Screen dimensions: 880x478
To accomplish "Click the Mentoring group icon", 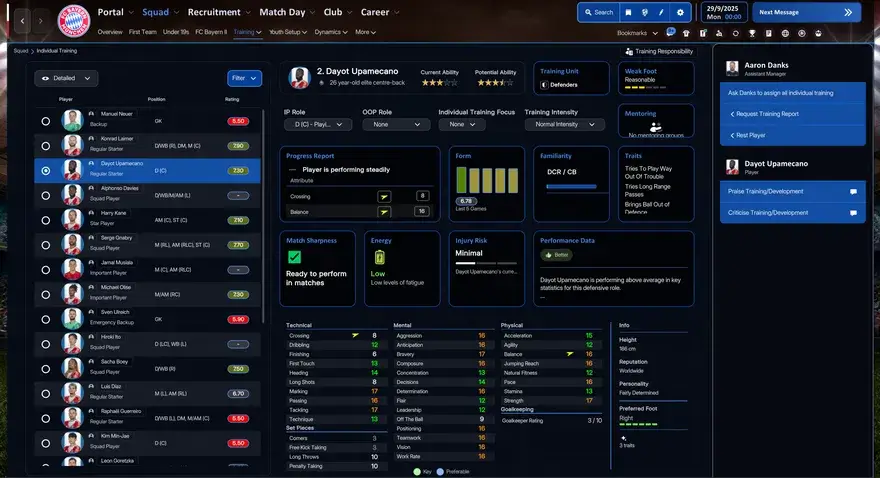I will pyautogui.click(x=656, y=127).
